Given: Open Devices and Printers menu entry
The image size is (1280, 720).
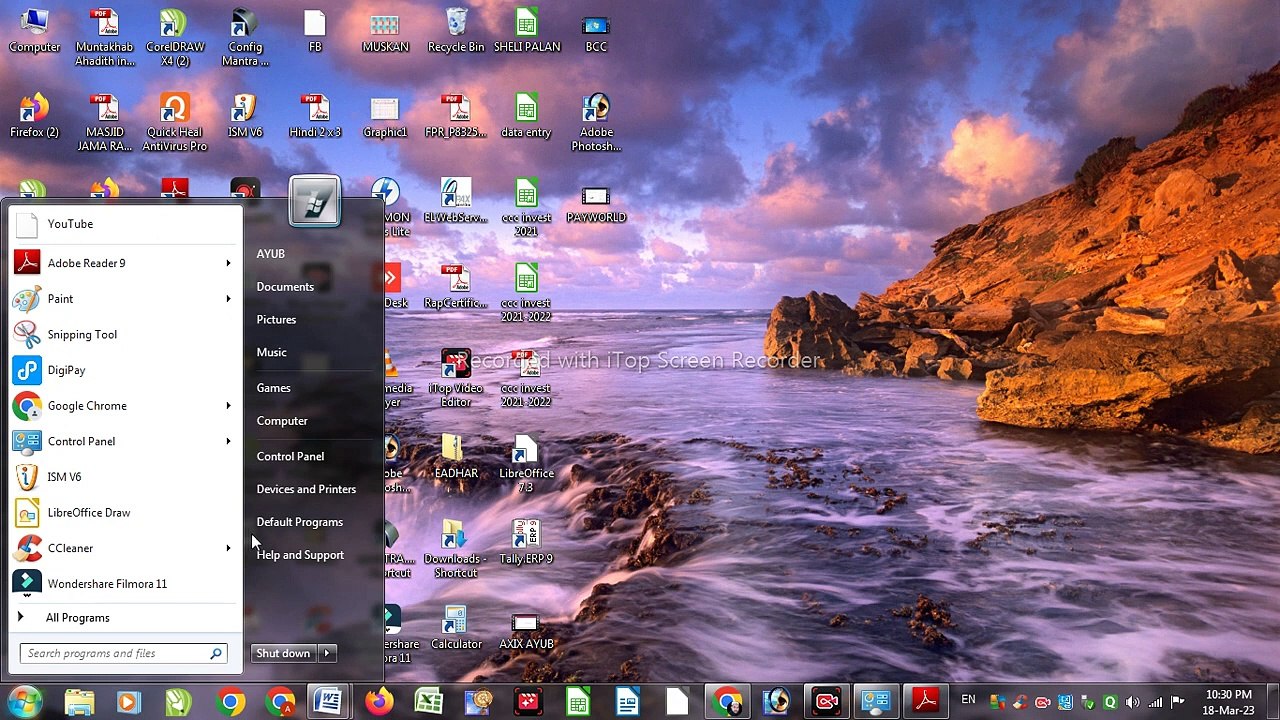Looking at the screenshot, I should coord(306,489).
